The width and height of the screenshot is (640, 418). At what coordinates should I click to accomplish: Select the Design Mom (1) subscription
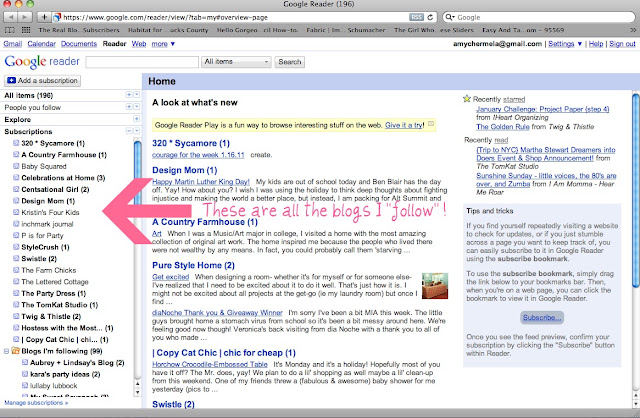coord(48,201)
